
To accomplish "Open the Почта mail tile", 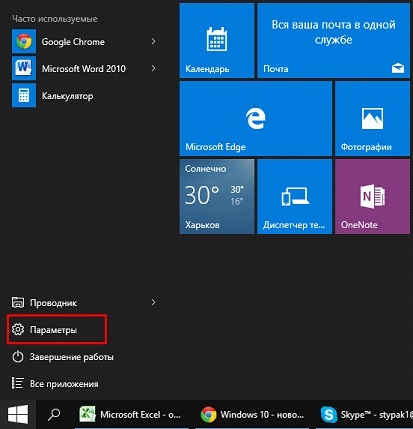I will pyautogui.click(x=334, y=40).
